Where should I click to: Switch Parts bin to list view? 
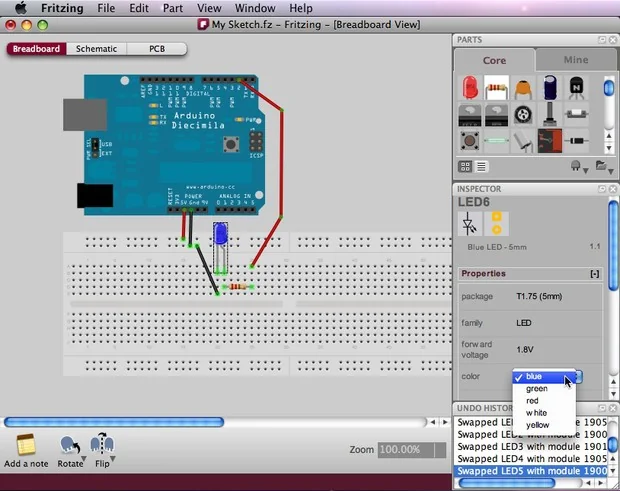click(481, 166)
